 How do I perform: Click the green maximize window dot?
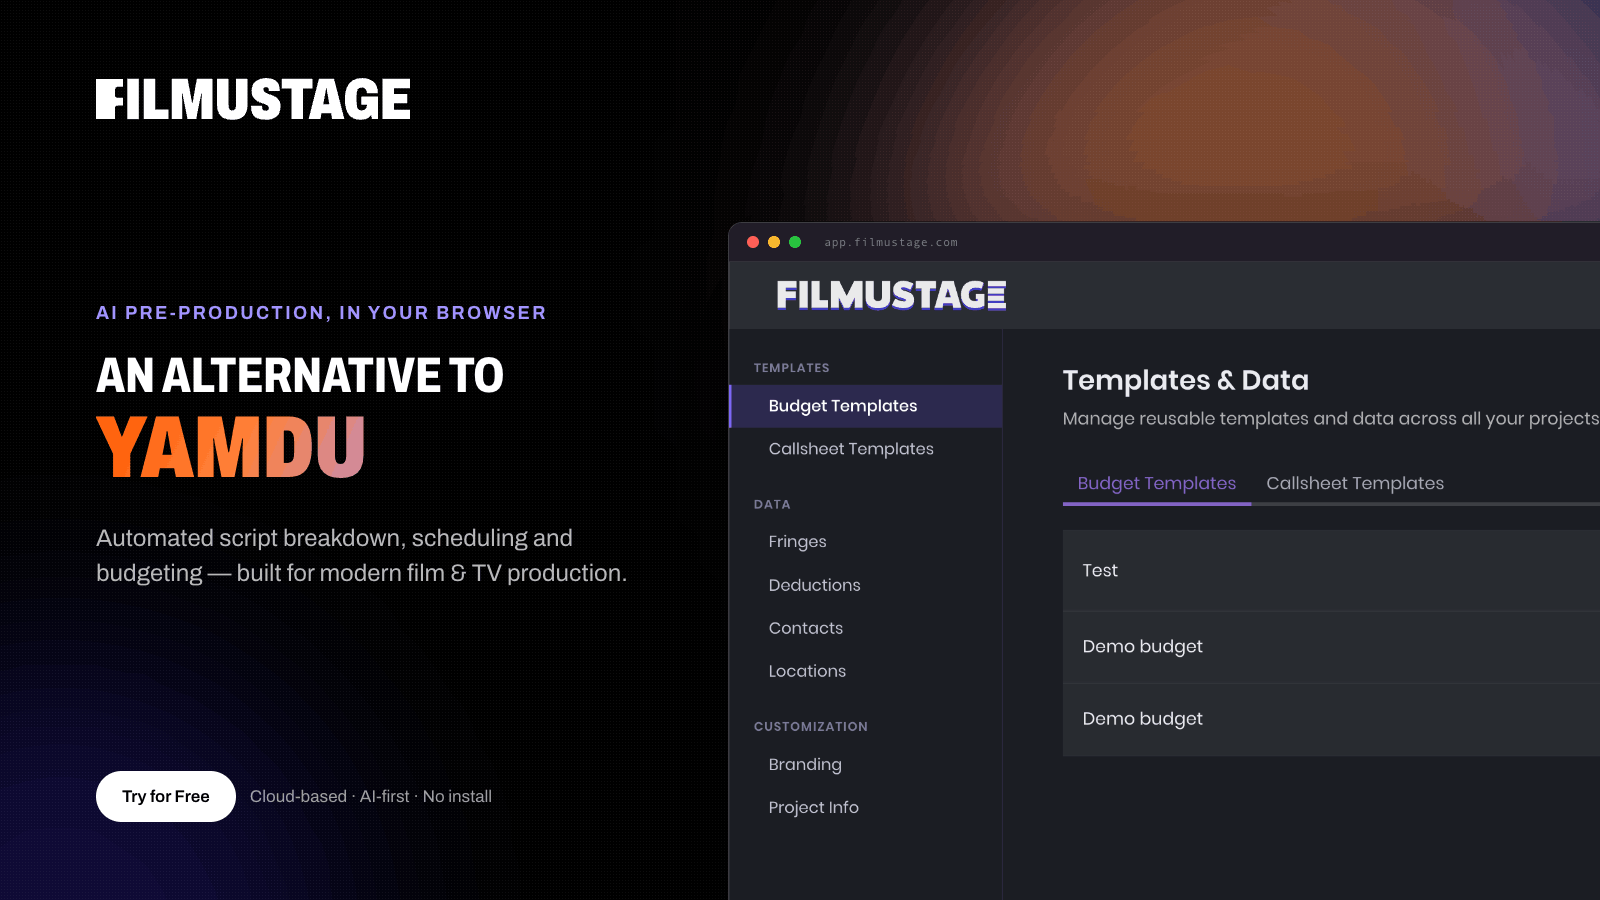tap(795, 242)
